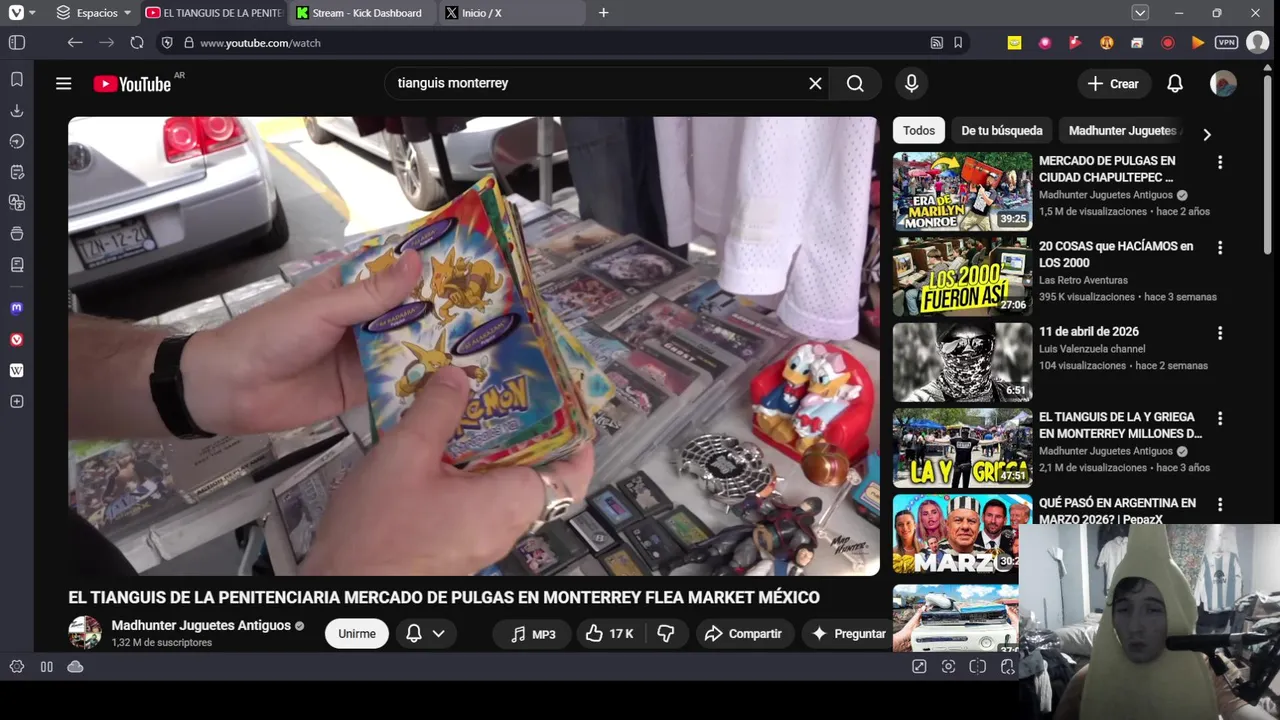Reload the current YouTube page
Image resolution: width=1280 pixels, height=720 pixels.
[137, 43]
